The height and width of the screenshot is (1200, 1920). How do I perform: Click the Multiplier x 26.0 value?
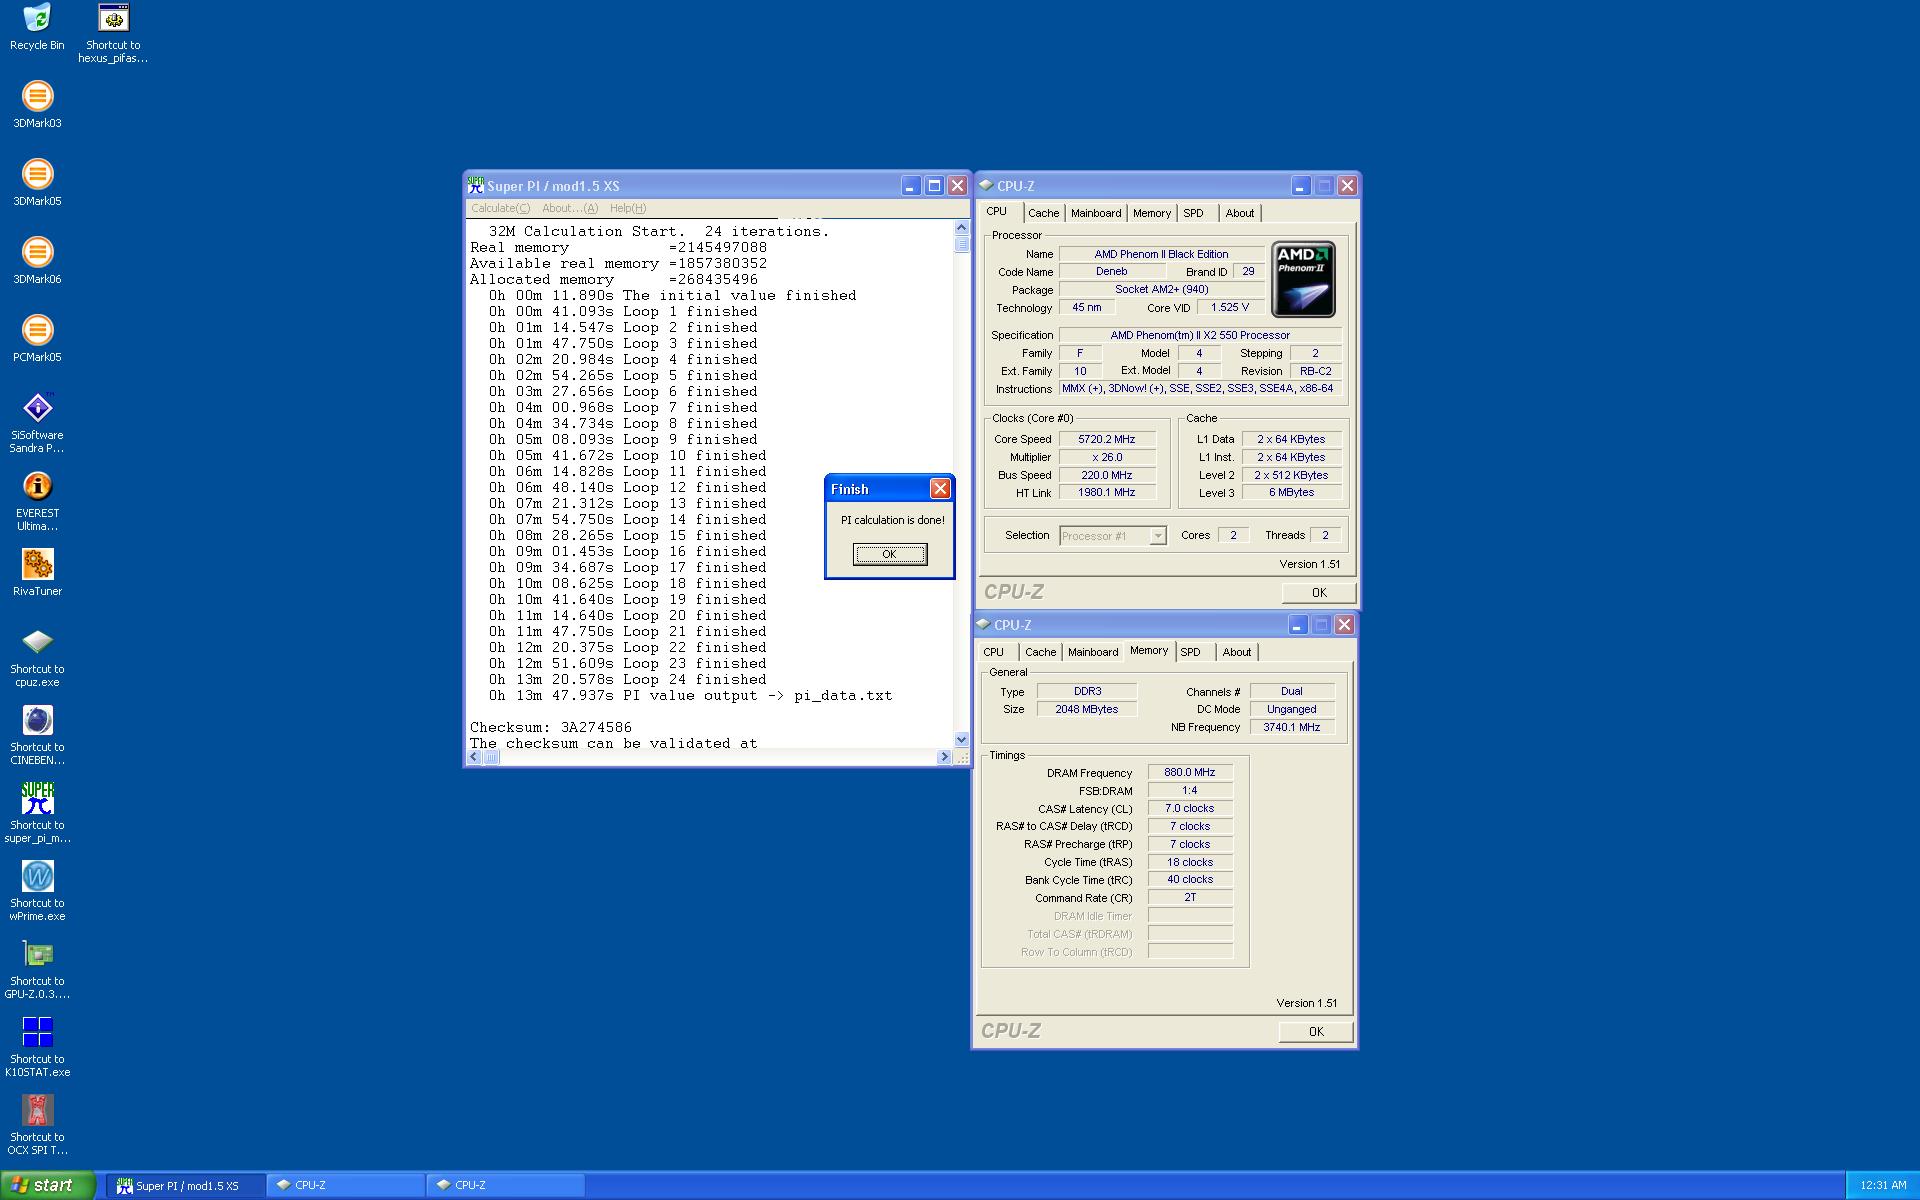[x=1106, y=457]
